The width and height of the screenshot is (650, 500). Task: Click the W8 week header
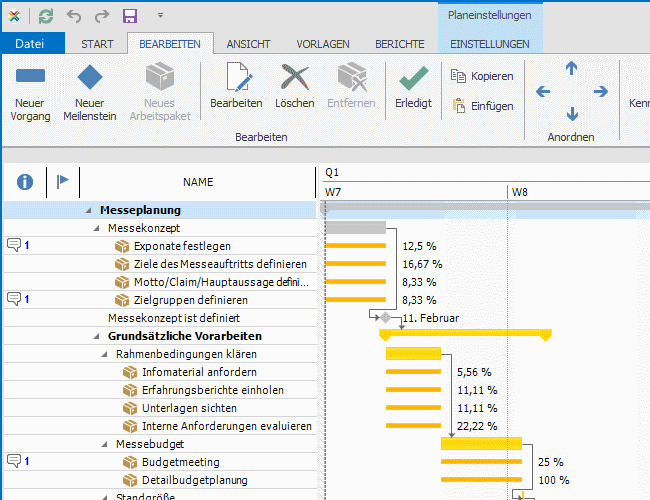[x=519, y=192]
